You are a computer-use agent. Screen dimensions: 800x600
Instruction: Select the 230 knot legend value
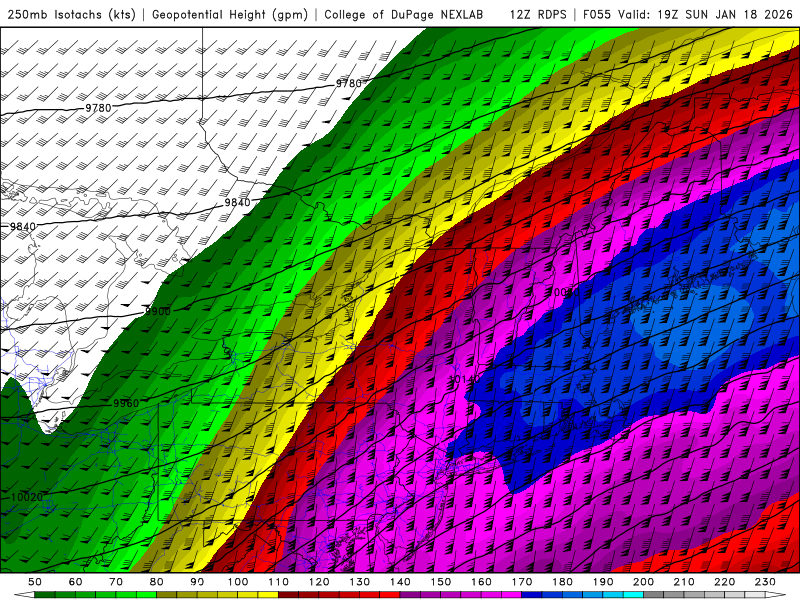pos(766,582)
